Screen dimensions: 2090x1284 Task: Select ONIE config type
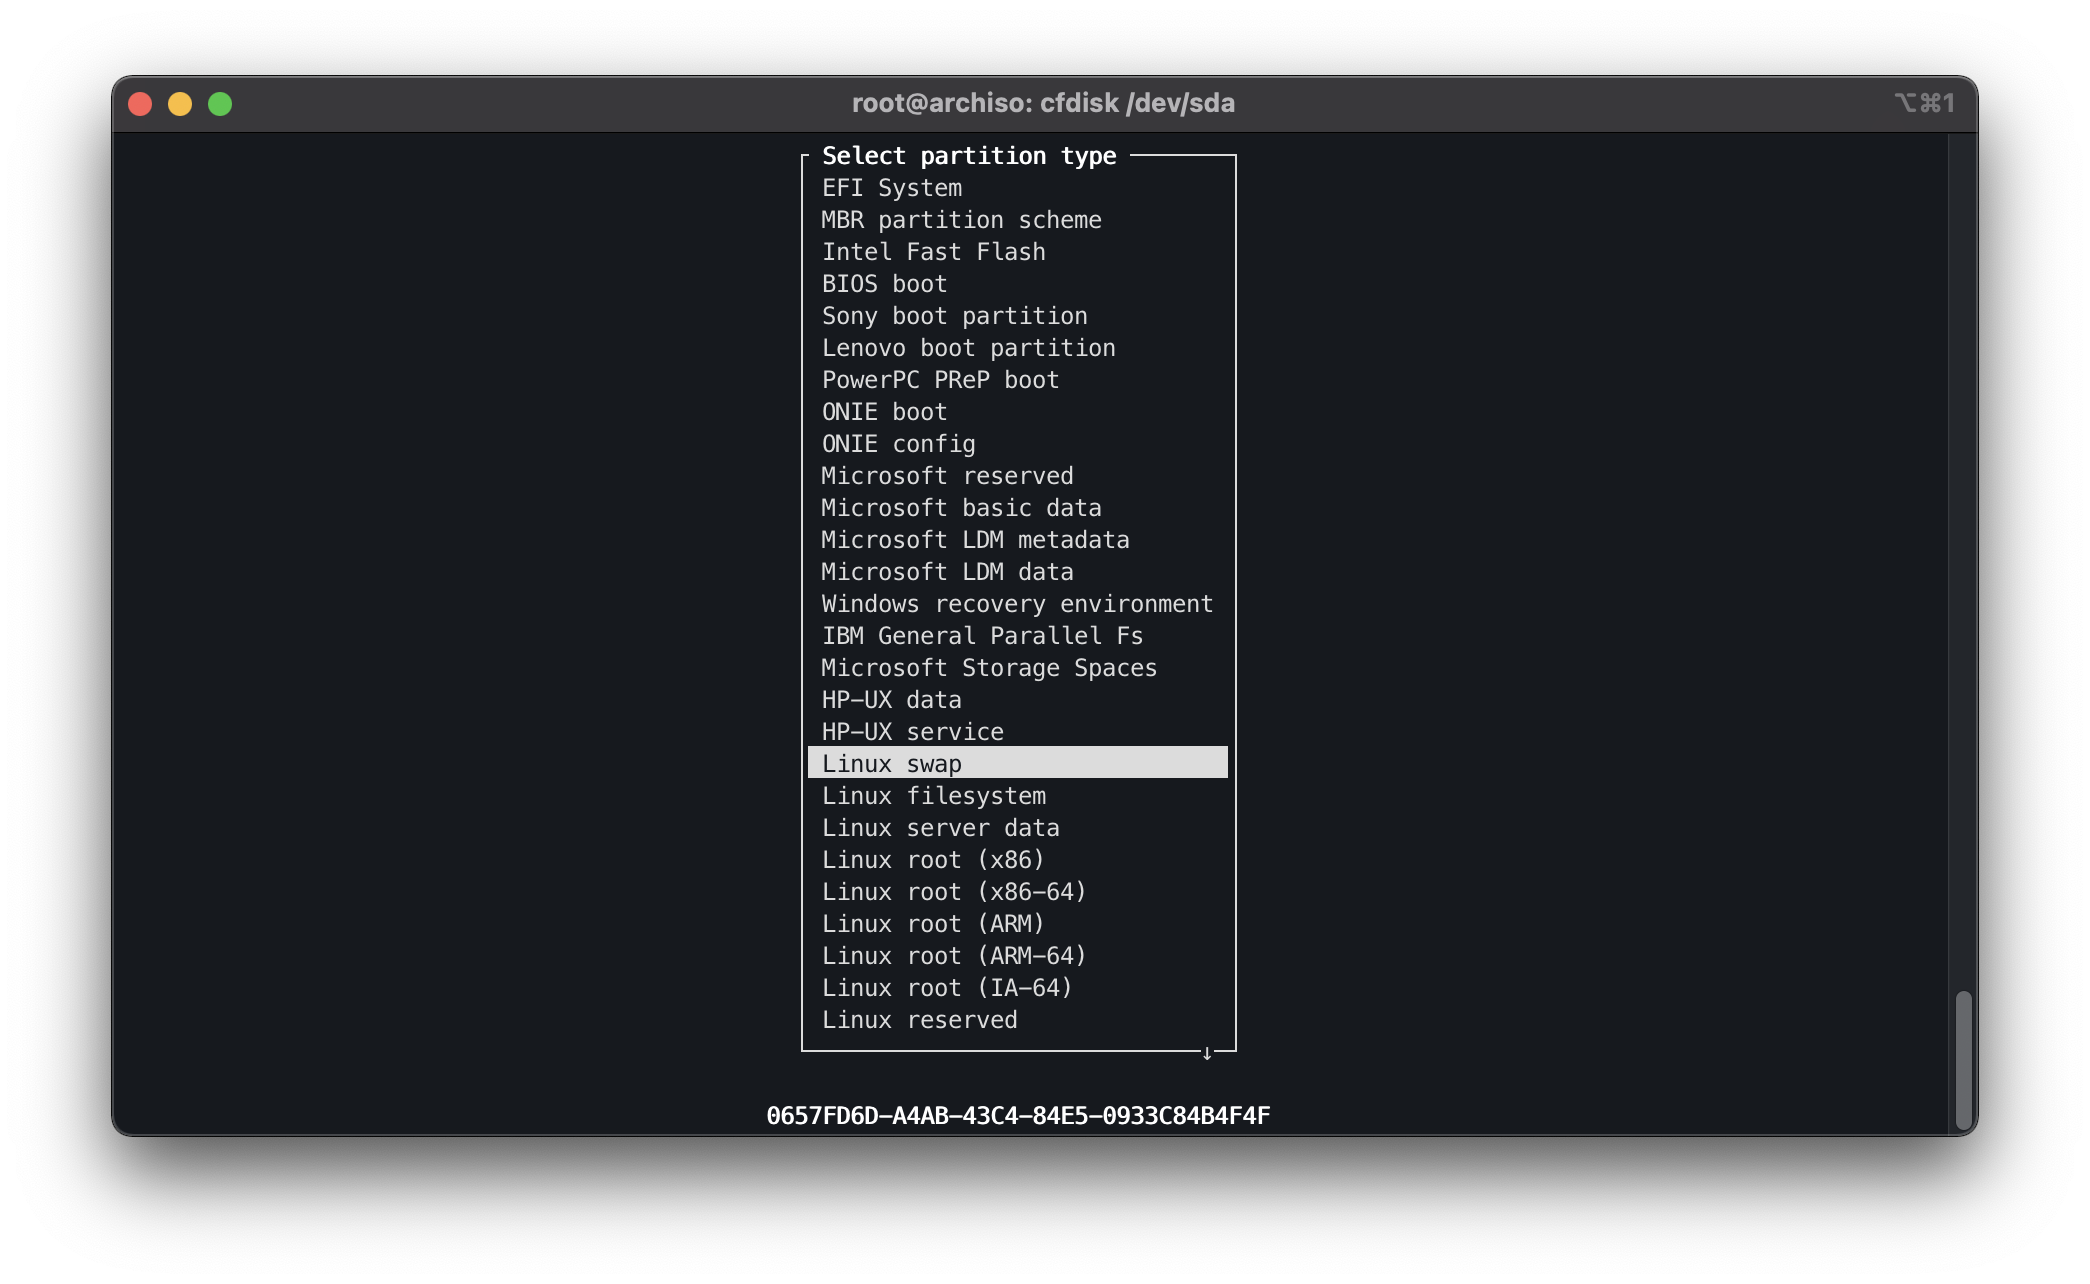899,444
